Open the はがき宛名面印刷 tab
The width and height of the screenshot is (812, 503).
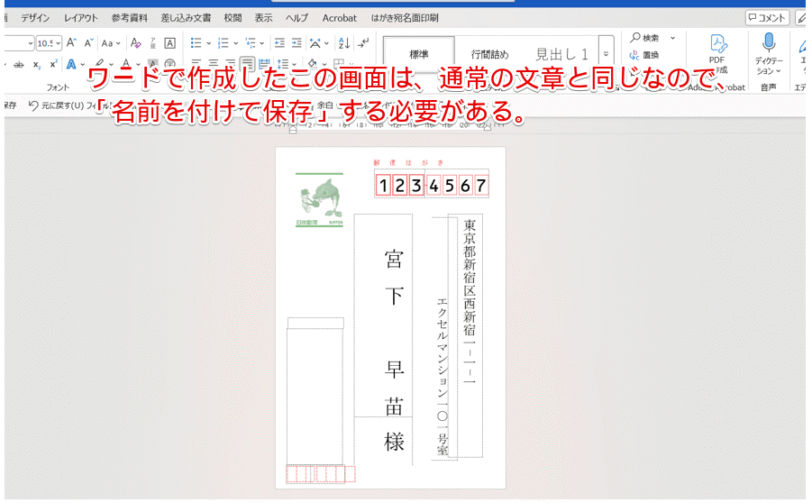(404, 18)
